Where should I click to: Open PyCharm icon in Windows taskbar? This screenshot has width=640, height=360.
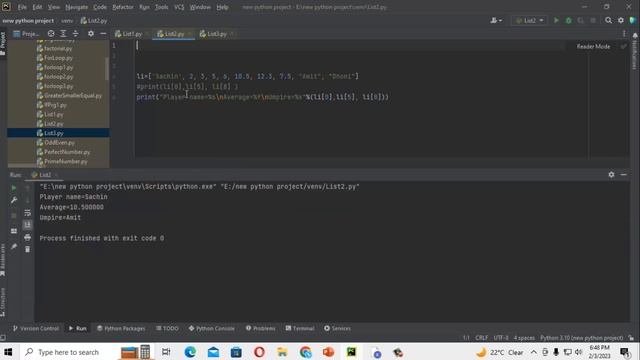(x=351, y=352)
